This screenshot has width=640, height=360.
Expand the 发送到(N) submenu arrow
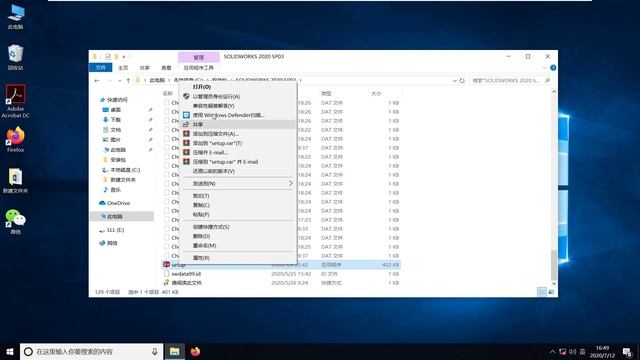[291, 183]
